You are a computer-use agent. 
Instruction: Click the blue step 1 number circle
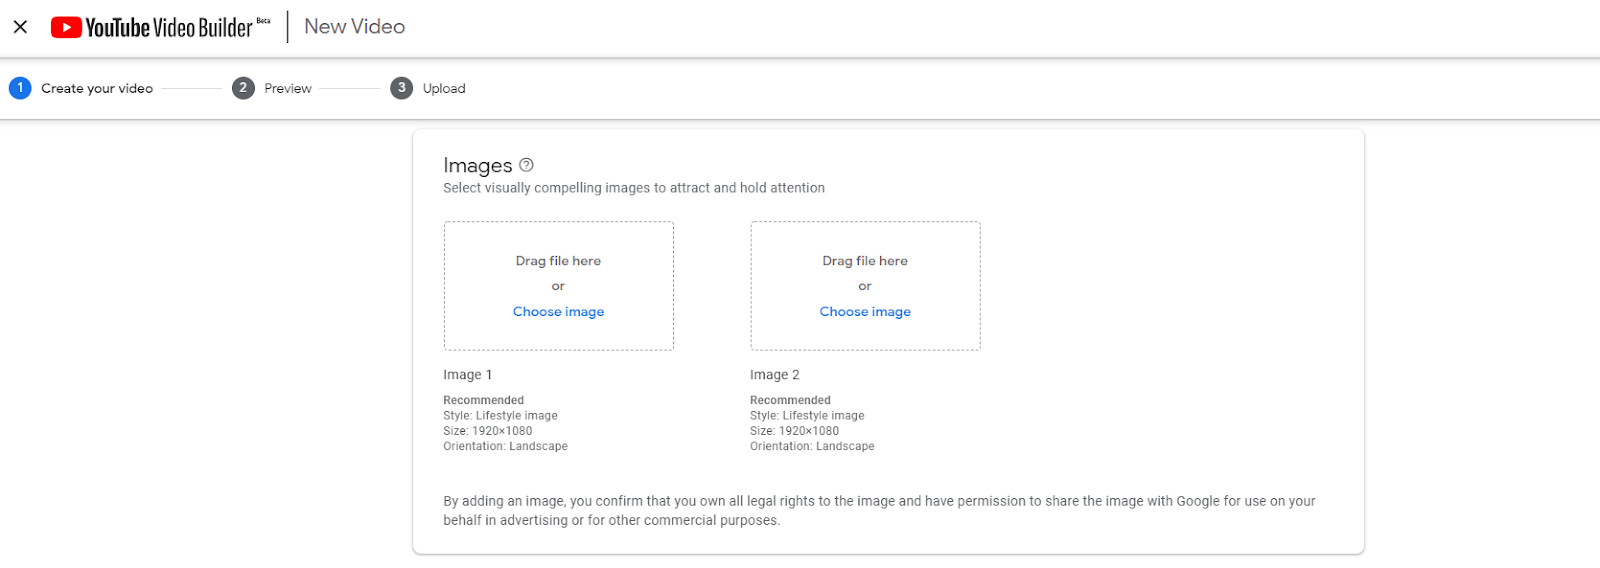coord(20,88)
